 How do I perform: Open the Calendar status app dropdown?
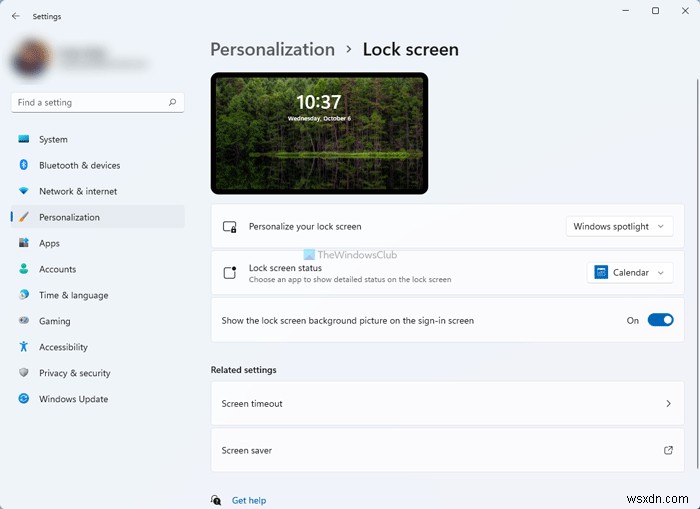[629, 272]
